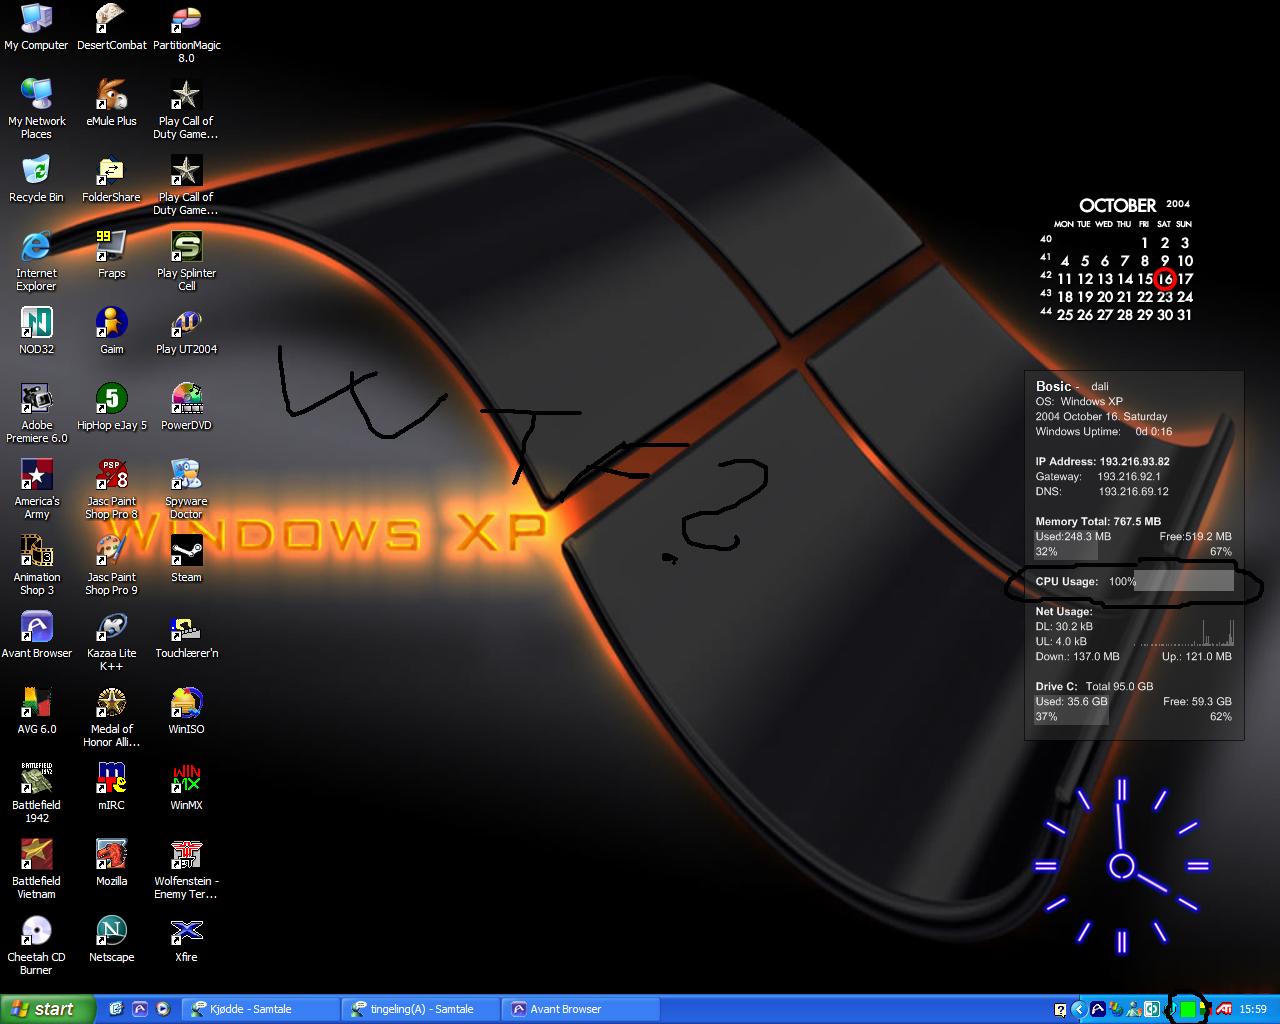The image size is (1280, 1024).
Task: Show hidden tray icons arrow
Action: [x=1079, y=1009]
